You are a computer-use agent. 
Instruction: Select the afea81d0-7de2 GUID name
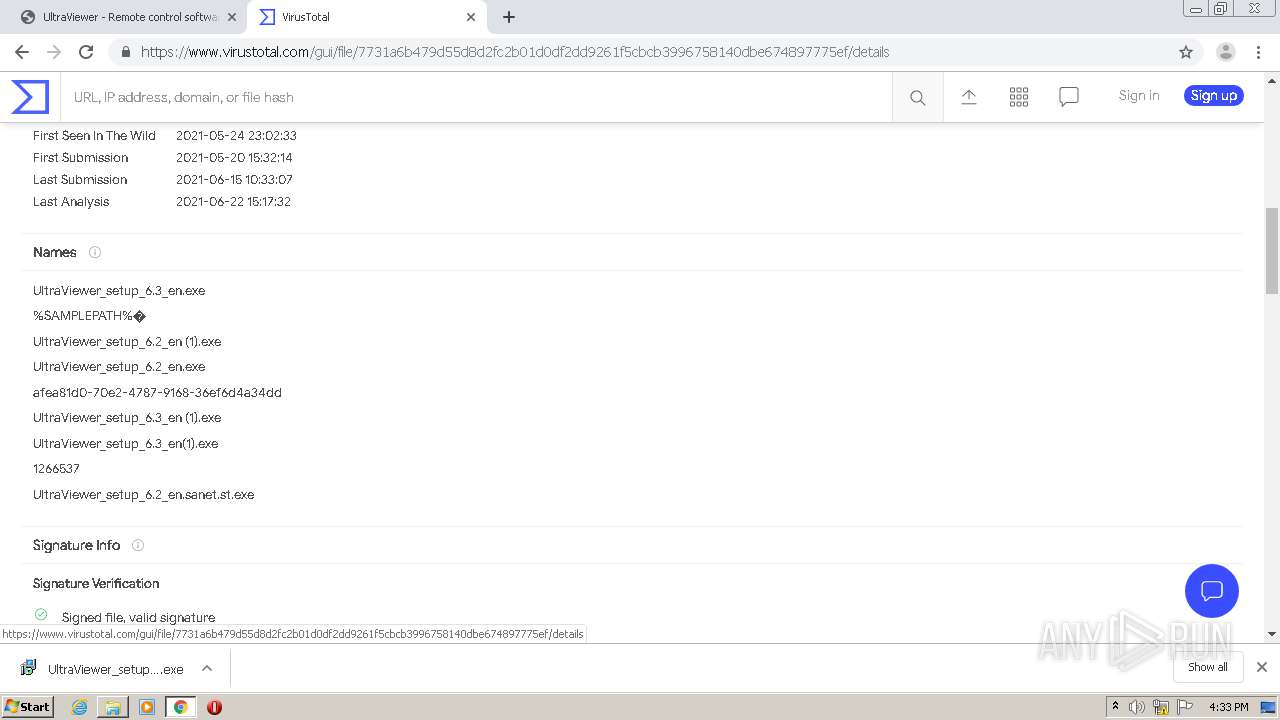[157, 393]
